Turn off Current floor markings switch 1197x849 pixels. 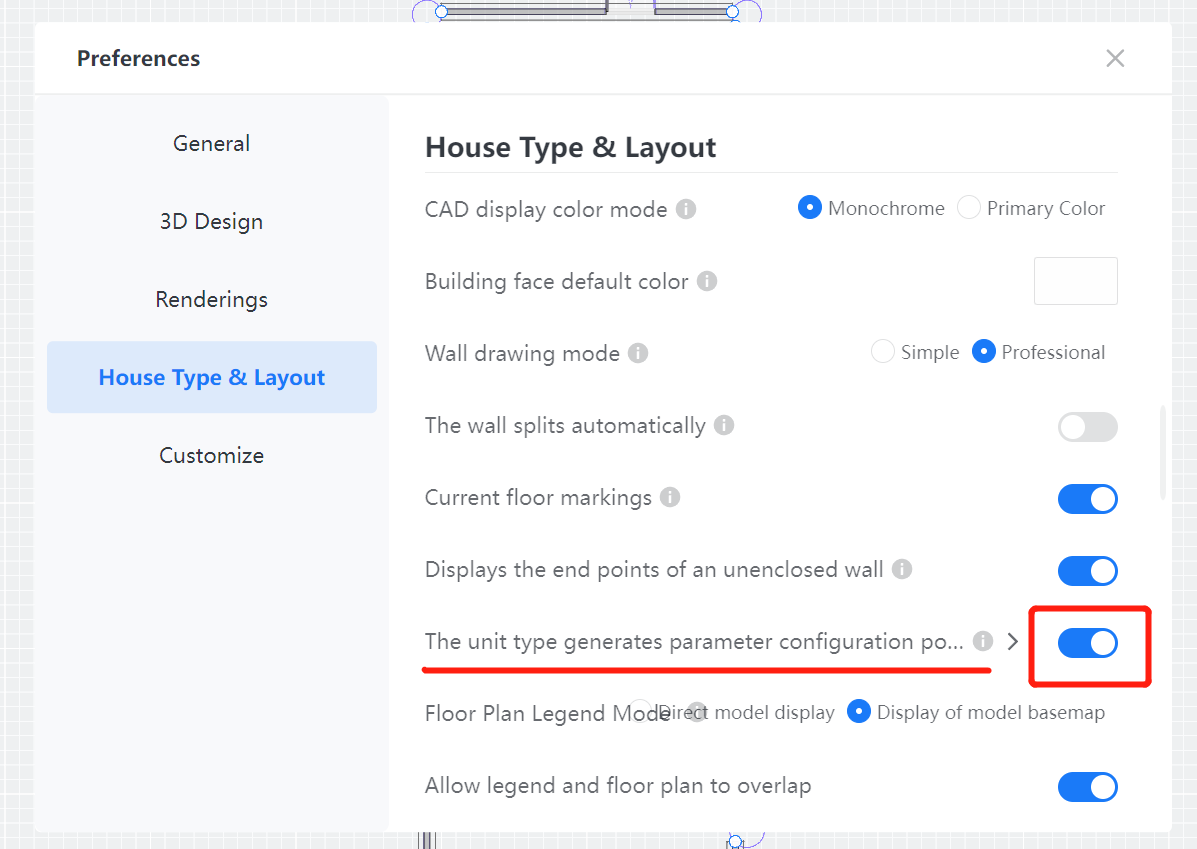click(1087, 499)
